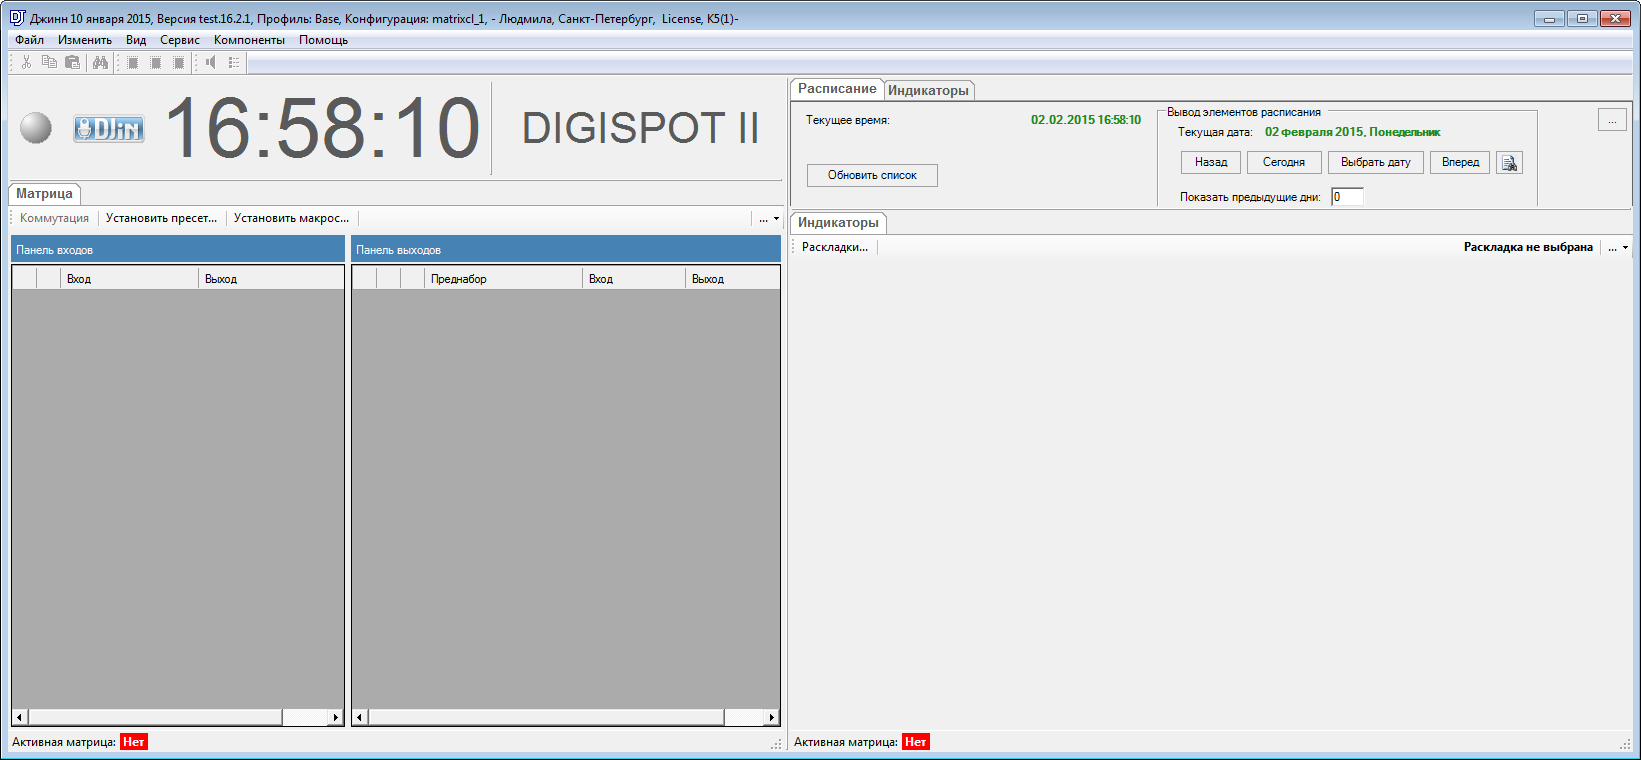The width and height of the screenshot is (1641, 760).
Task: Click the document search icon beside Вперед
Action: [x=1509, y=162]
